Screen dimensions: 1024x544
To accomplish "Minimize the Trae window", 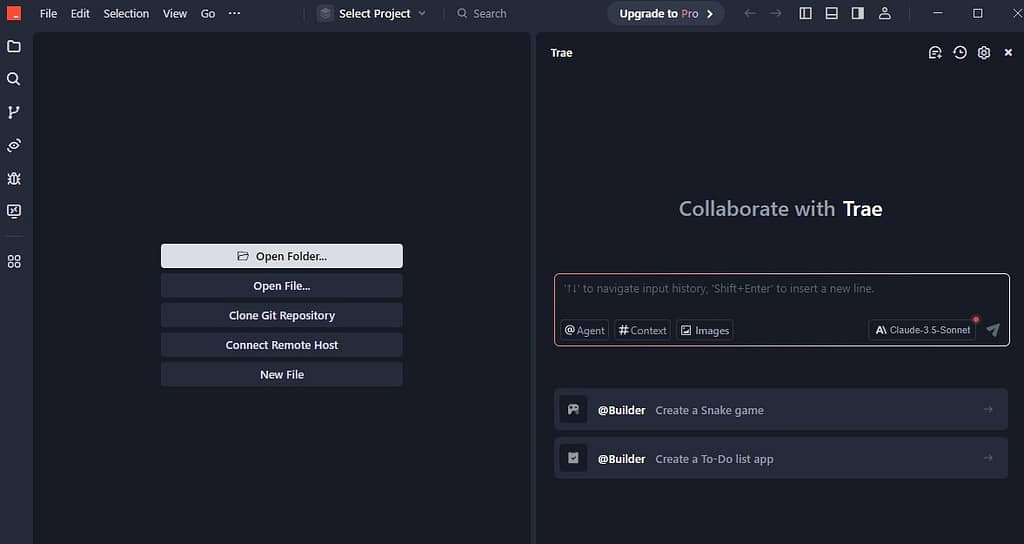I will pos(938,13).
